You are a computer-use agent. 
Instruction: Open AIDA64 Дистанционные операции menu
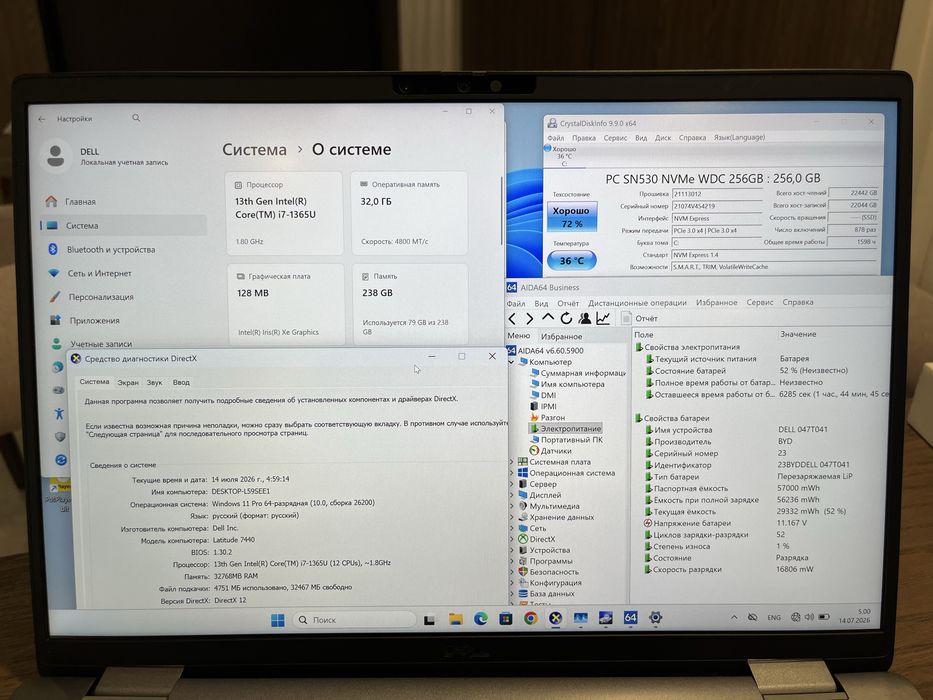(x=637, y=303)
